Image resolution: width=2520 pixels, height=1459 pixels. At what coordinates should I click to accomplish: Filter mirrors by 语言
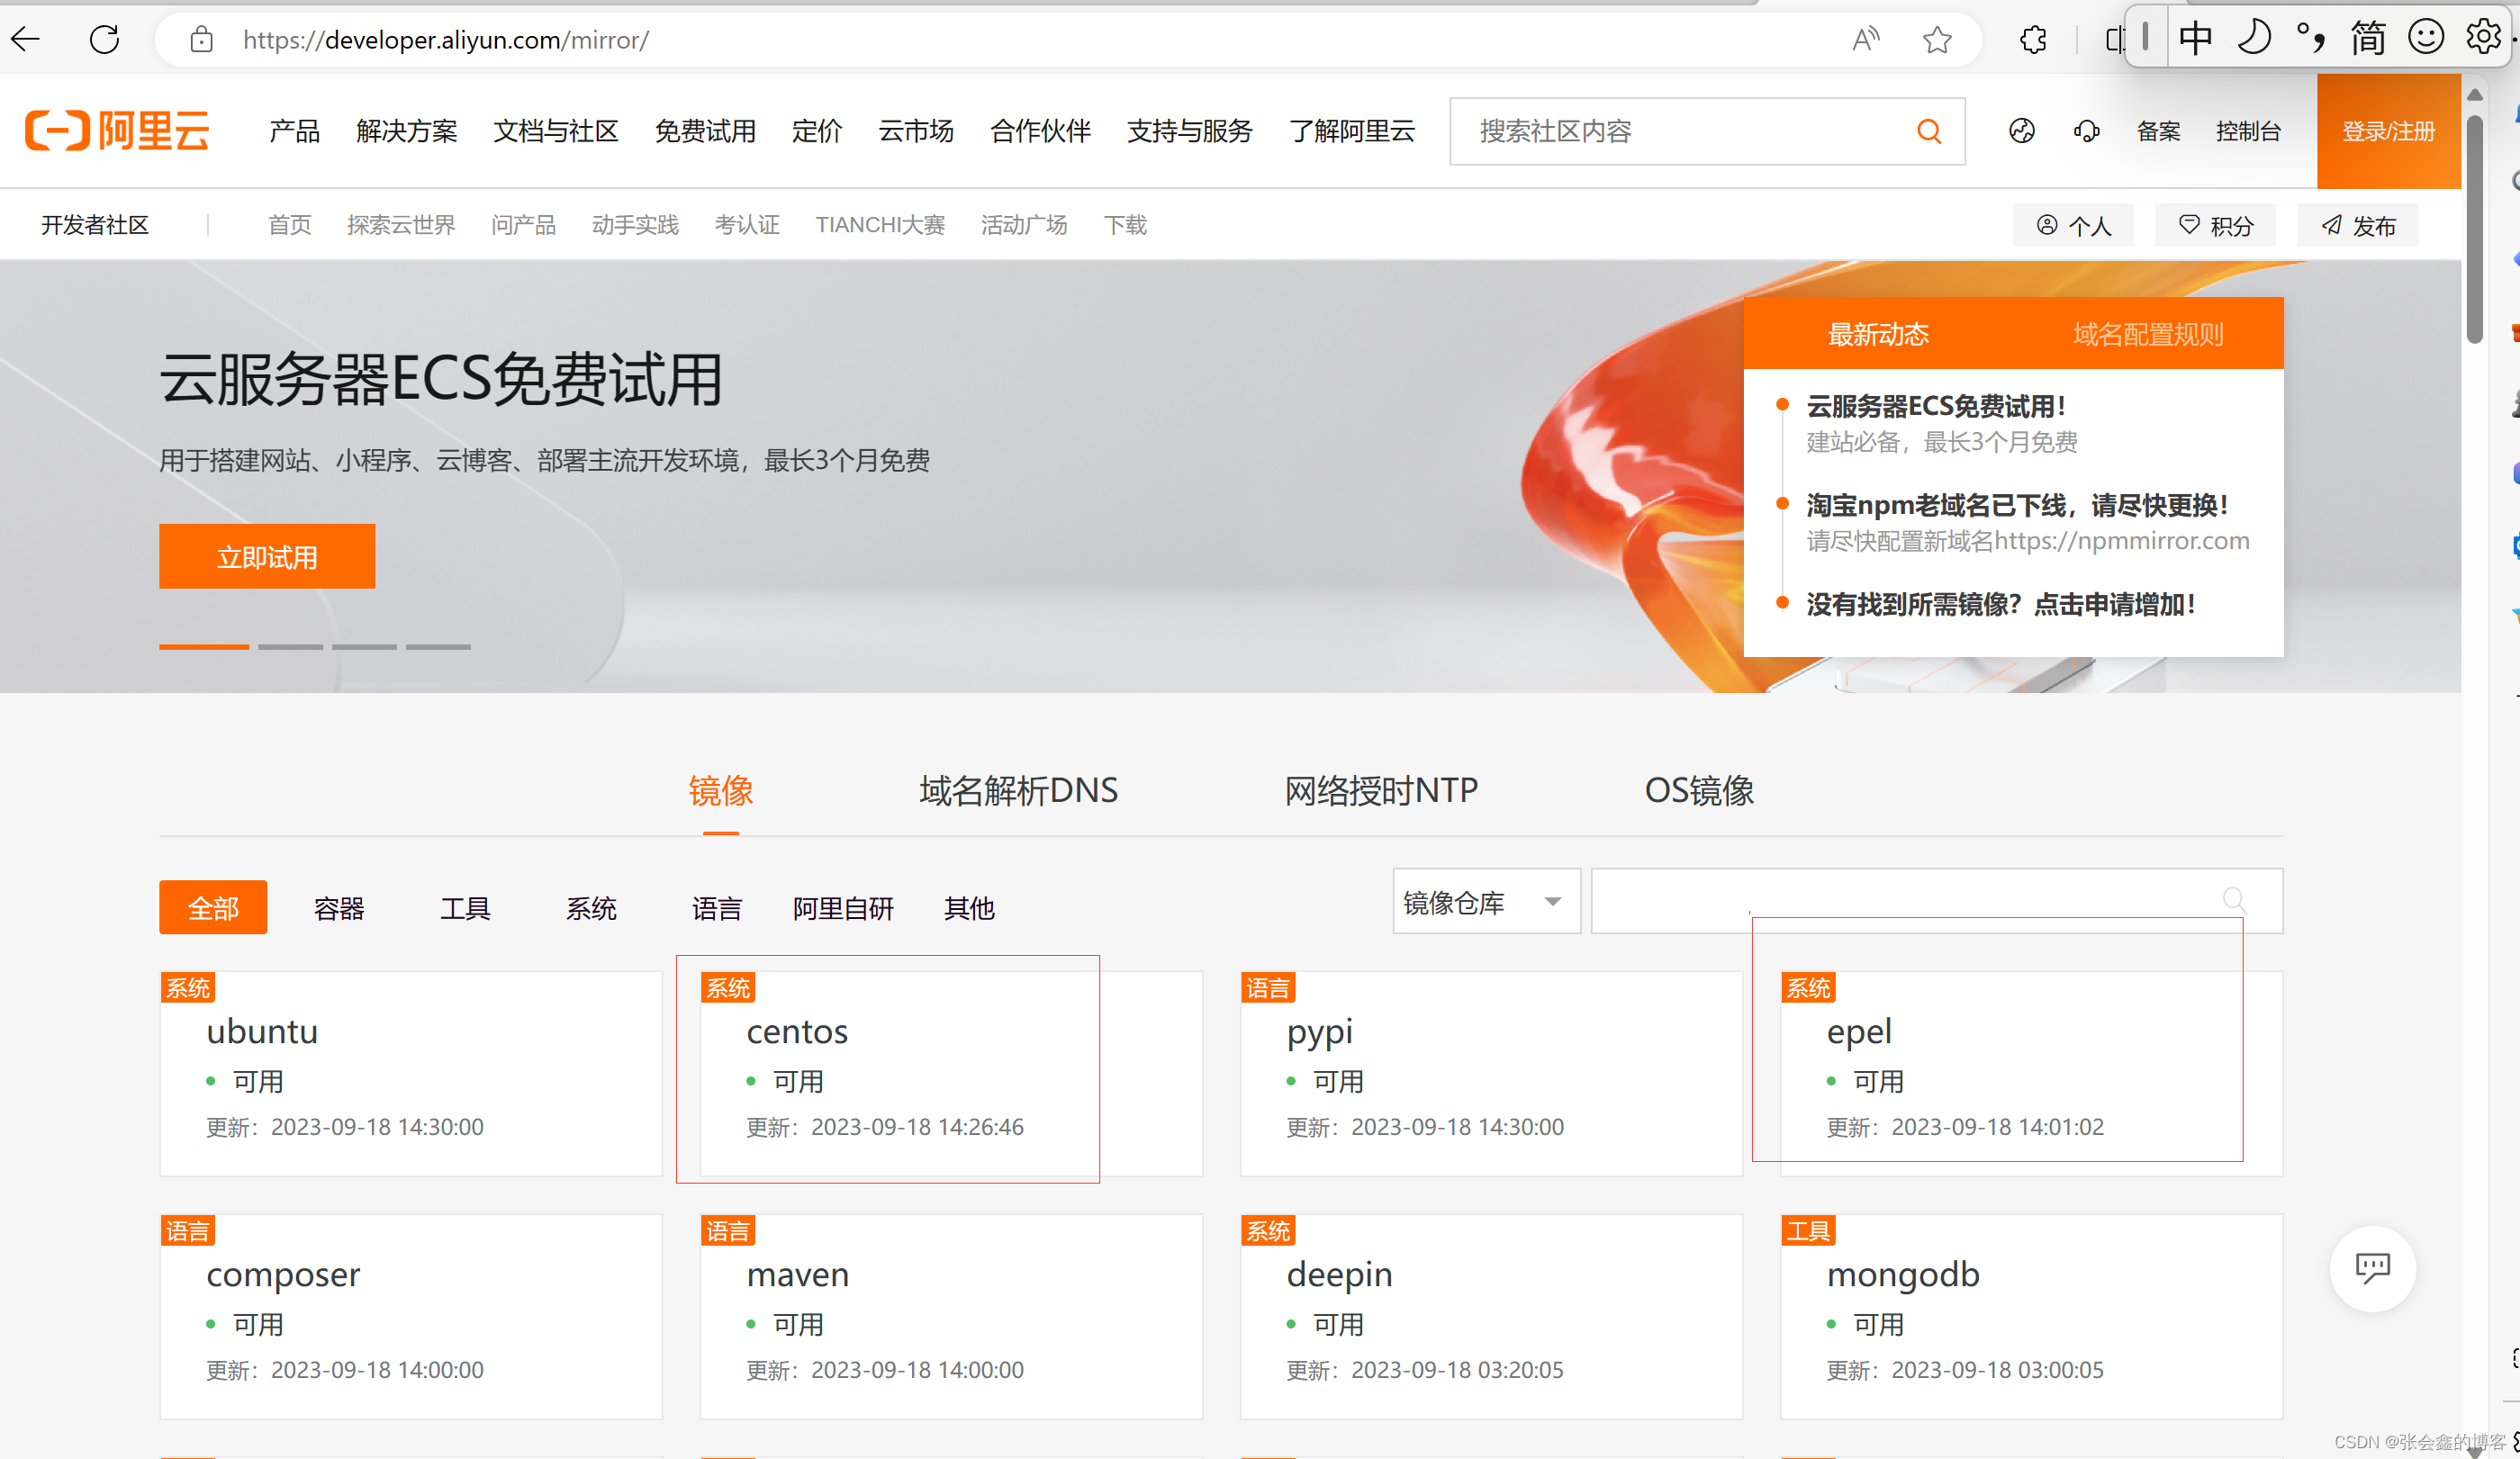[x=717, y=908]
